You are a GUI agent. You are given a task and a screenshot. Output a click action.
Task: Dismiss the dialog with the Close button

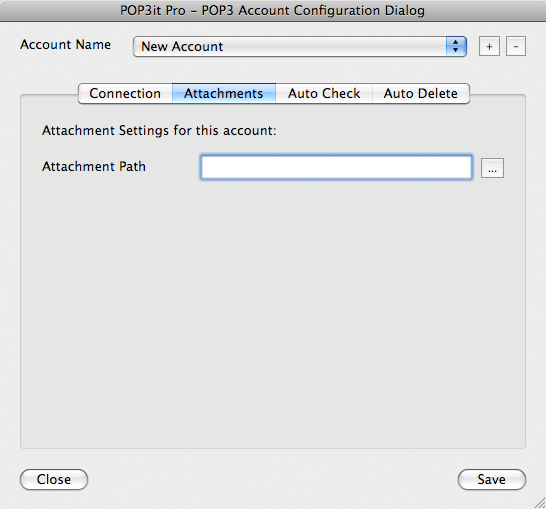click(x=54, y=479)
